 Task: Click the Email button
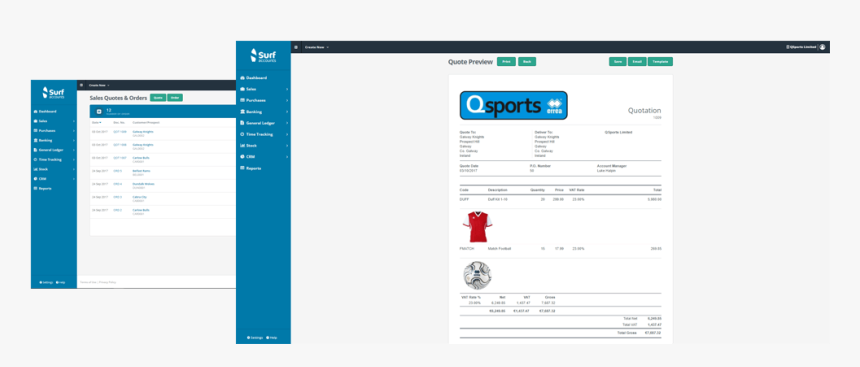pyautogui.click(x=637, y=62)
